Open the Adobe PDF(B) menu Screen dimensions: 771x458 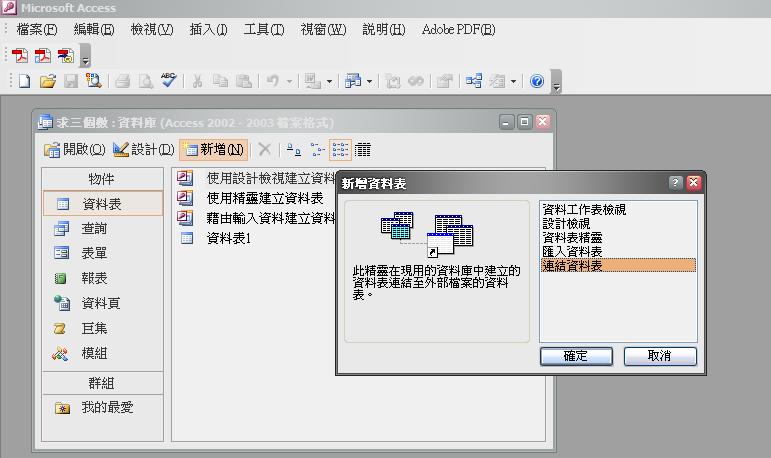click(x=458, y=30)
